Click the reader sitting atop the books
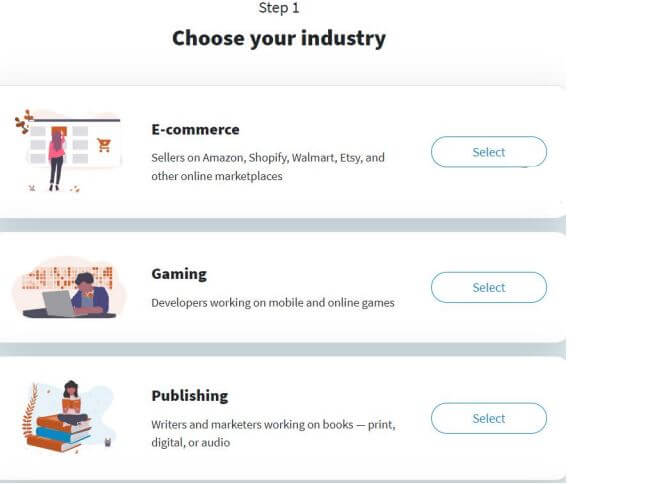Image resolution: width=668 pixels, height=484 pixels. 70,398
